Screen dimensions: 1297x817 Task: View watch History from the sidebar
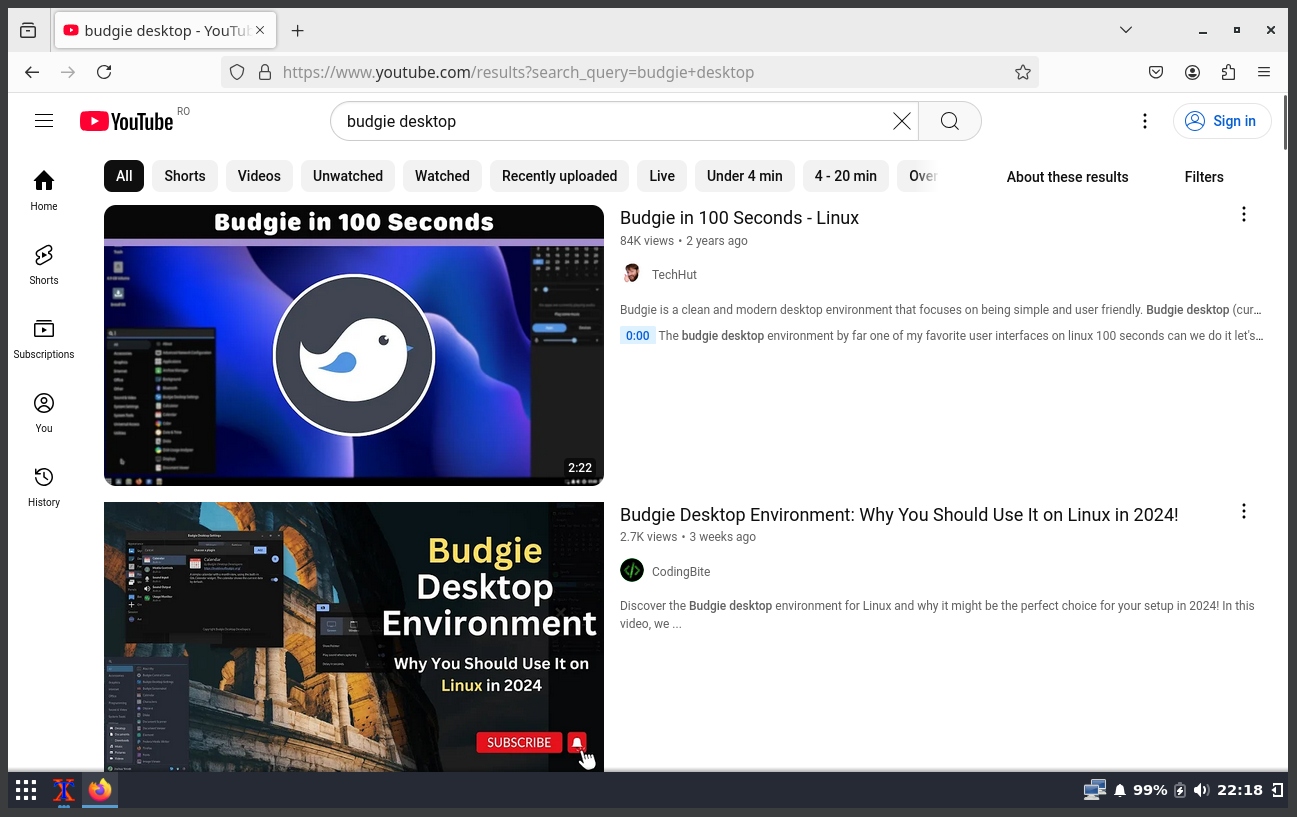click(x=43, y=486)
